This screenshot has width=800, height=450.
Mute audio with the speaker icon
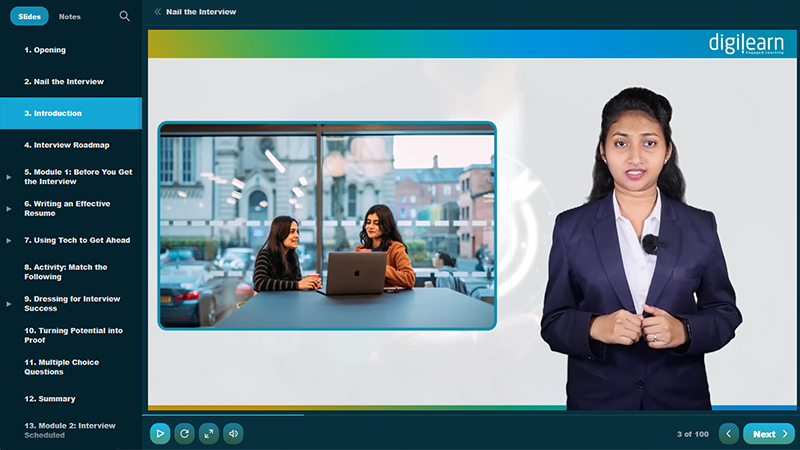[x=233, y=433]
